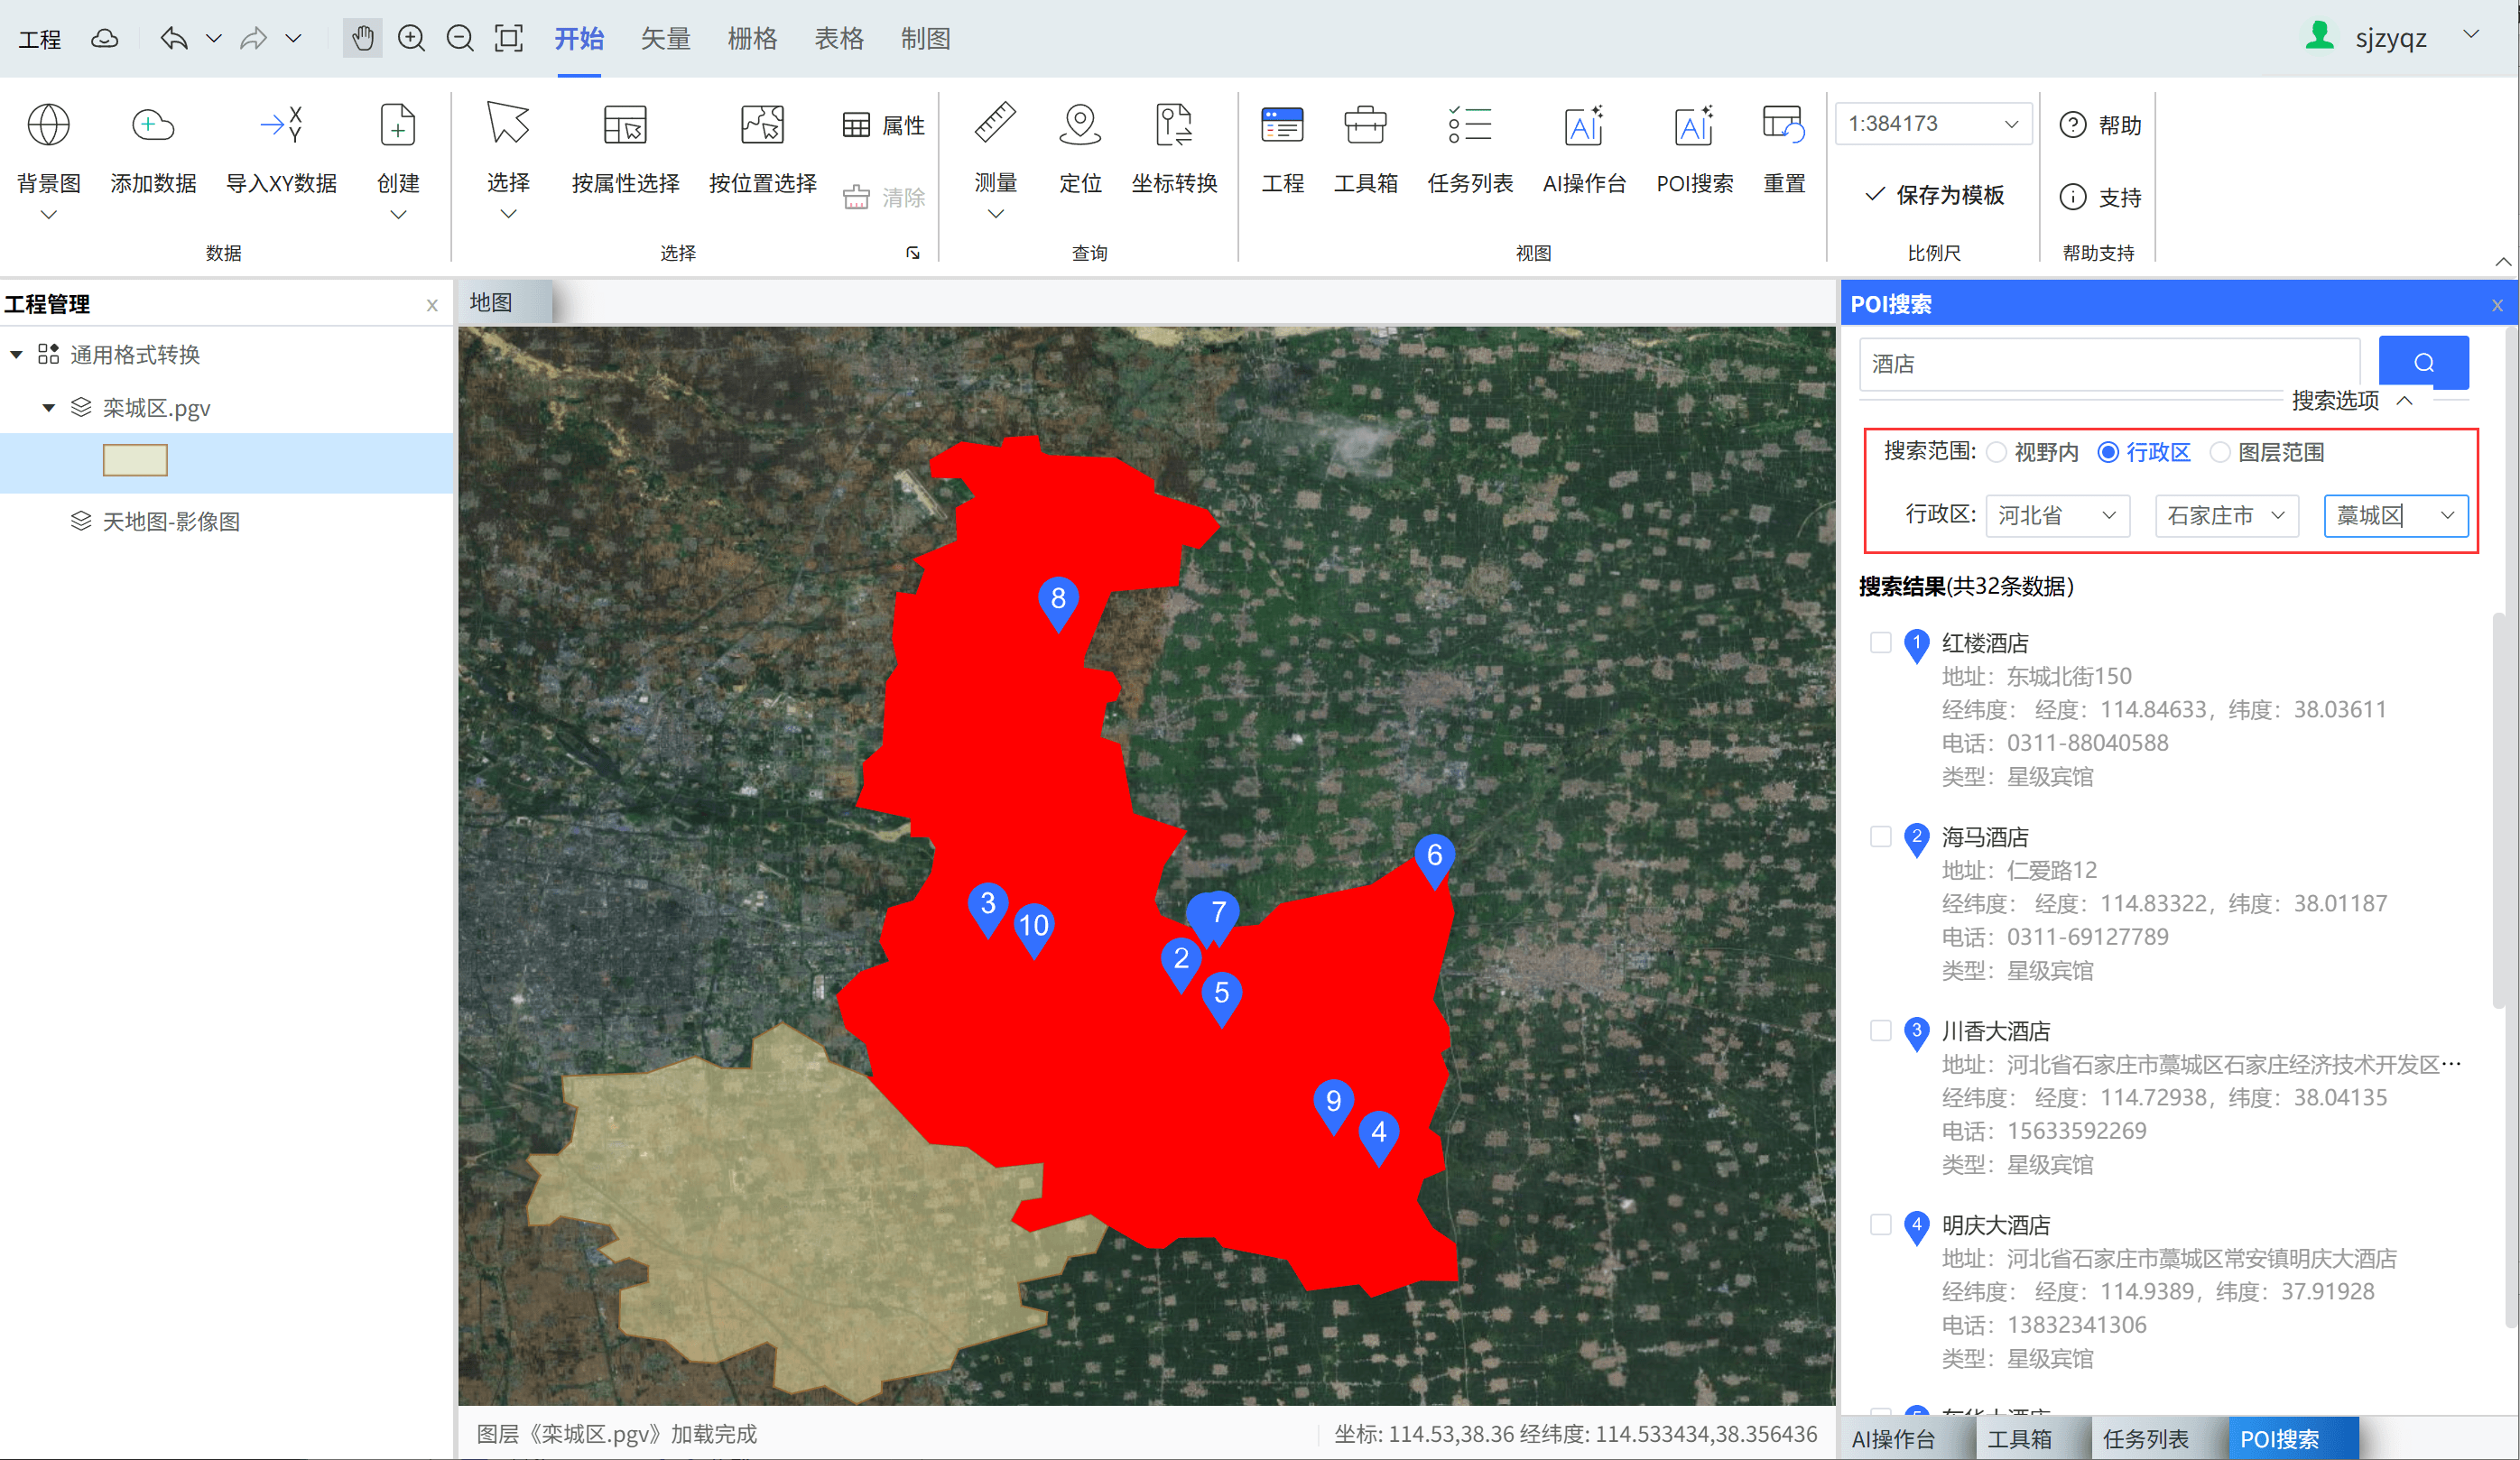The image size is (2520, 1460).
Task: Click the 导入XY数据 icon
Action: [281, 125]
